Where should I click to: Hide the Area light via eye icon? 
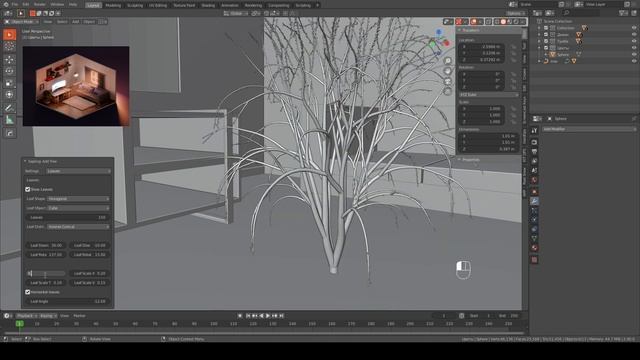[634, 61]
